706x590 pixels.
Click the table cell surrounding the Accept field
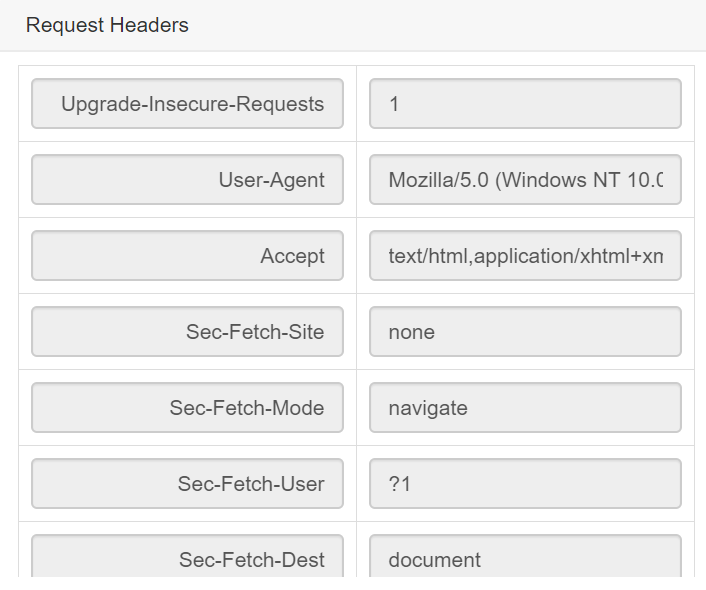187,256
